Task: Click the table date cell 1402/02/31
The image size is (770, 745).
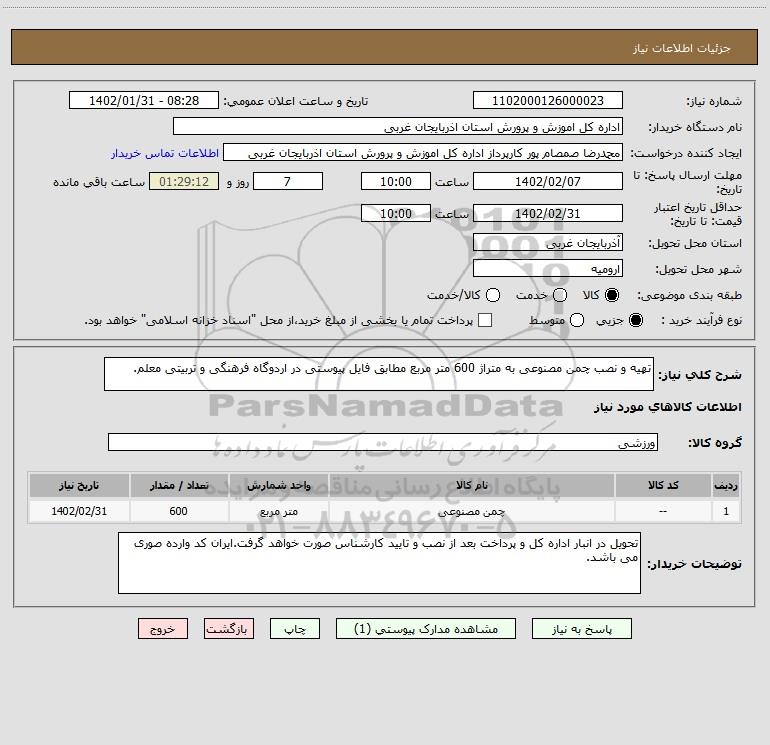Action: coord(79,511)
